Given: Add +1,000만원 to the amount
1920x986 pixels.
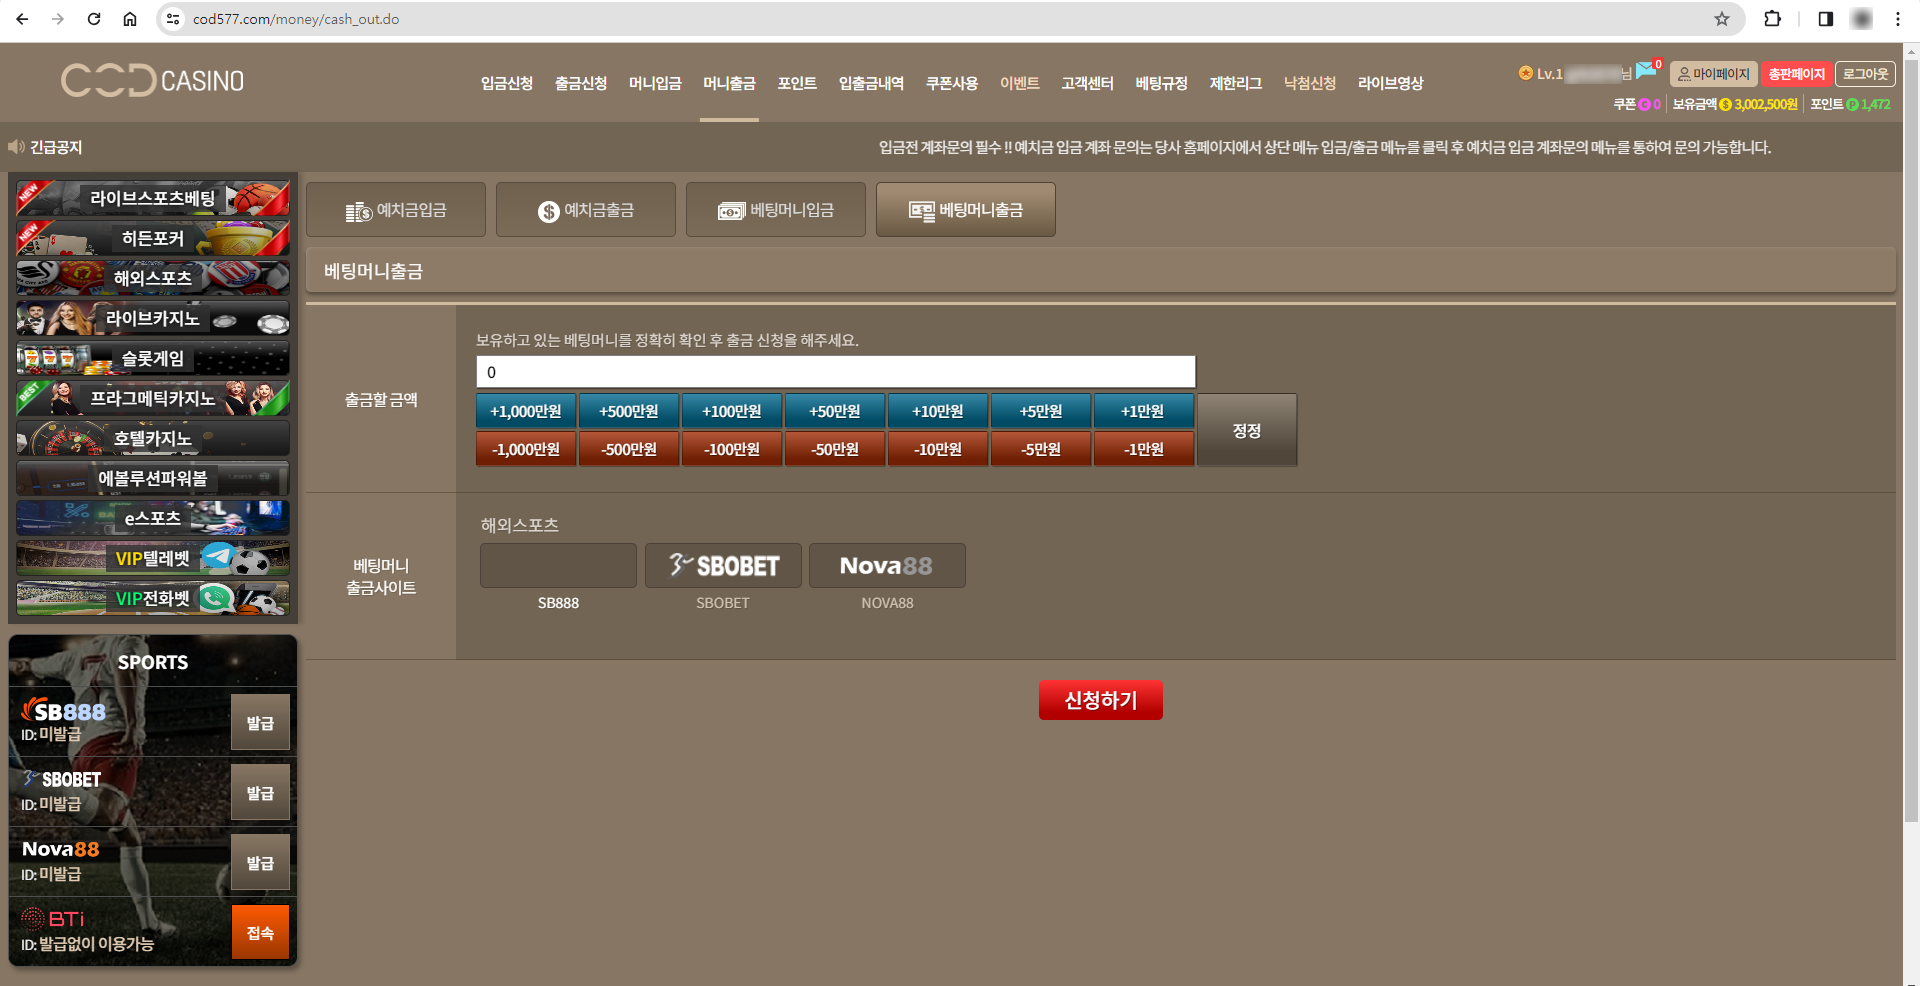Looking at the screenshot, I should (526, 411).
